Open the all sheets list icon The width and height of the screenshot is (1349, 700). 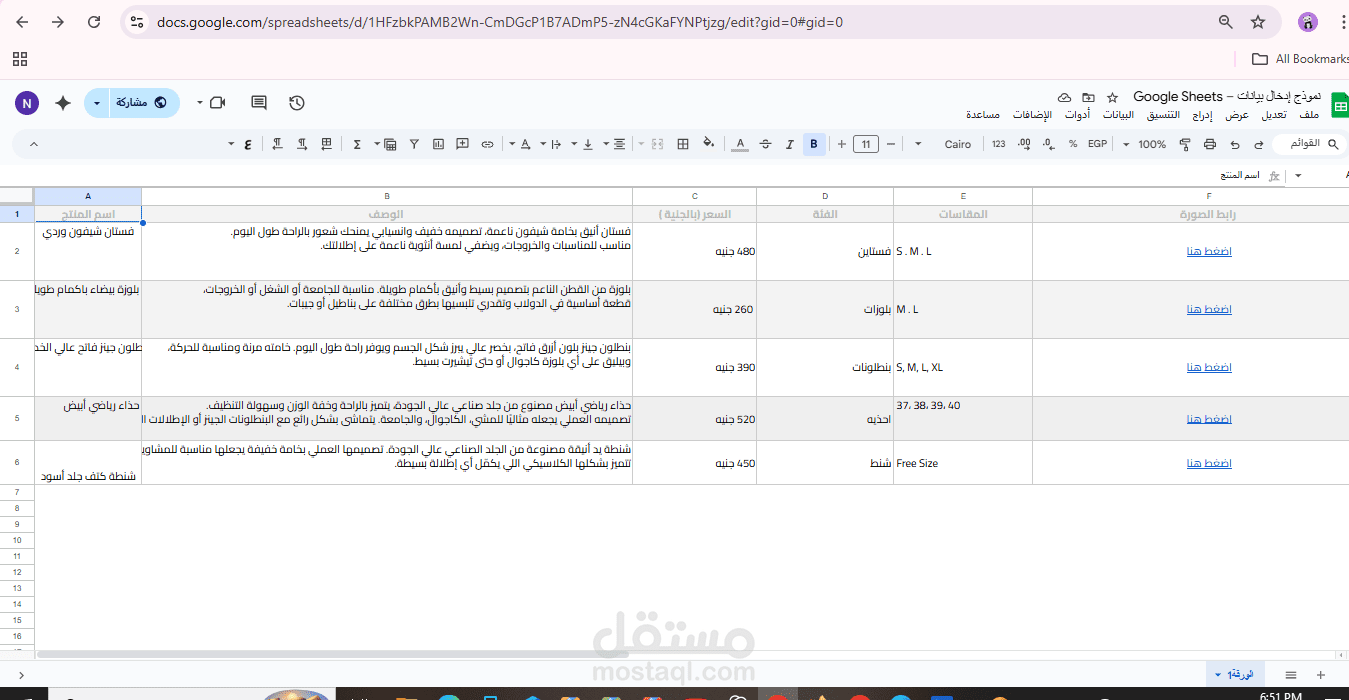point(1291,676)
